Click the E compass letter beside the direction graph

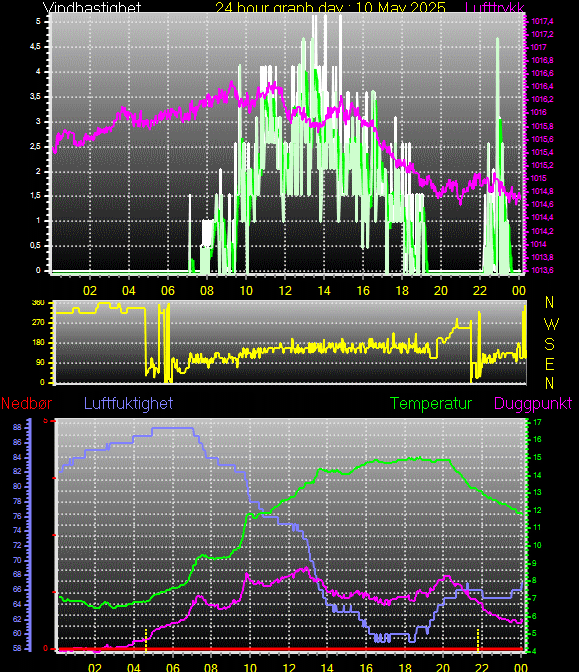549,364
